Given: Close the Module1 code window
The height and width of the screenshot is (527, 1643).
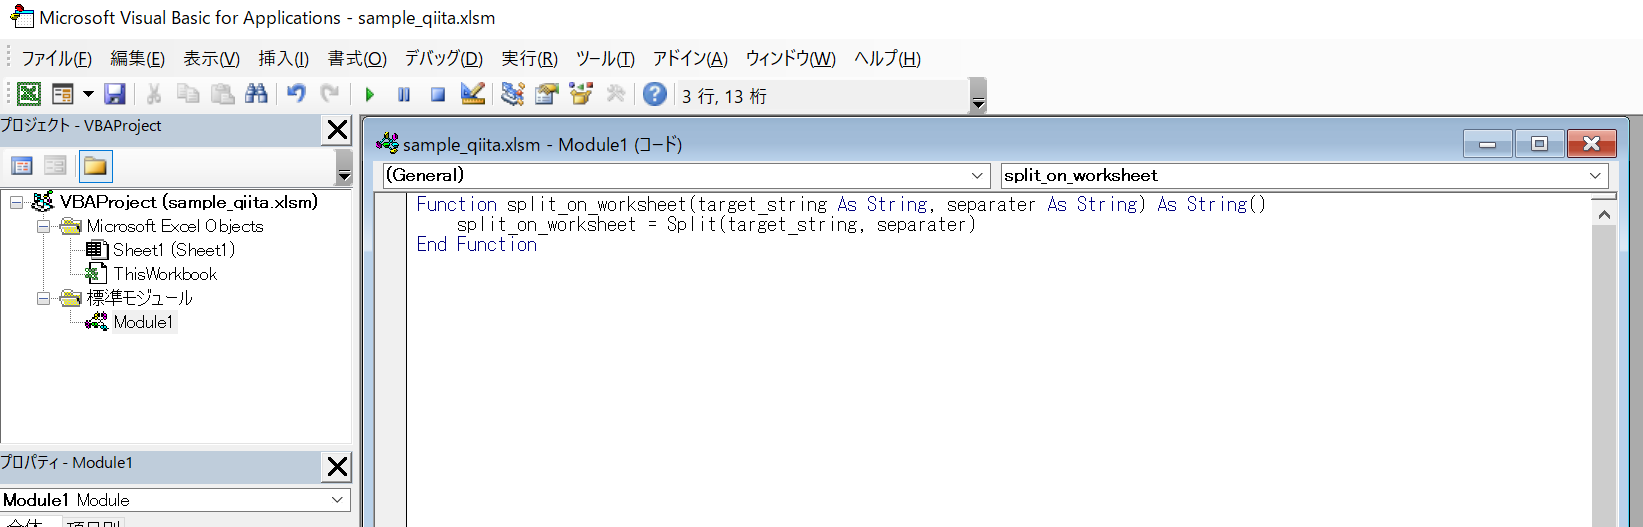Looking at the screenshot, I should coord(1591,144).
